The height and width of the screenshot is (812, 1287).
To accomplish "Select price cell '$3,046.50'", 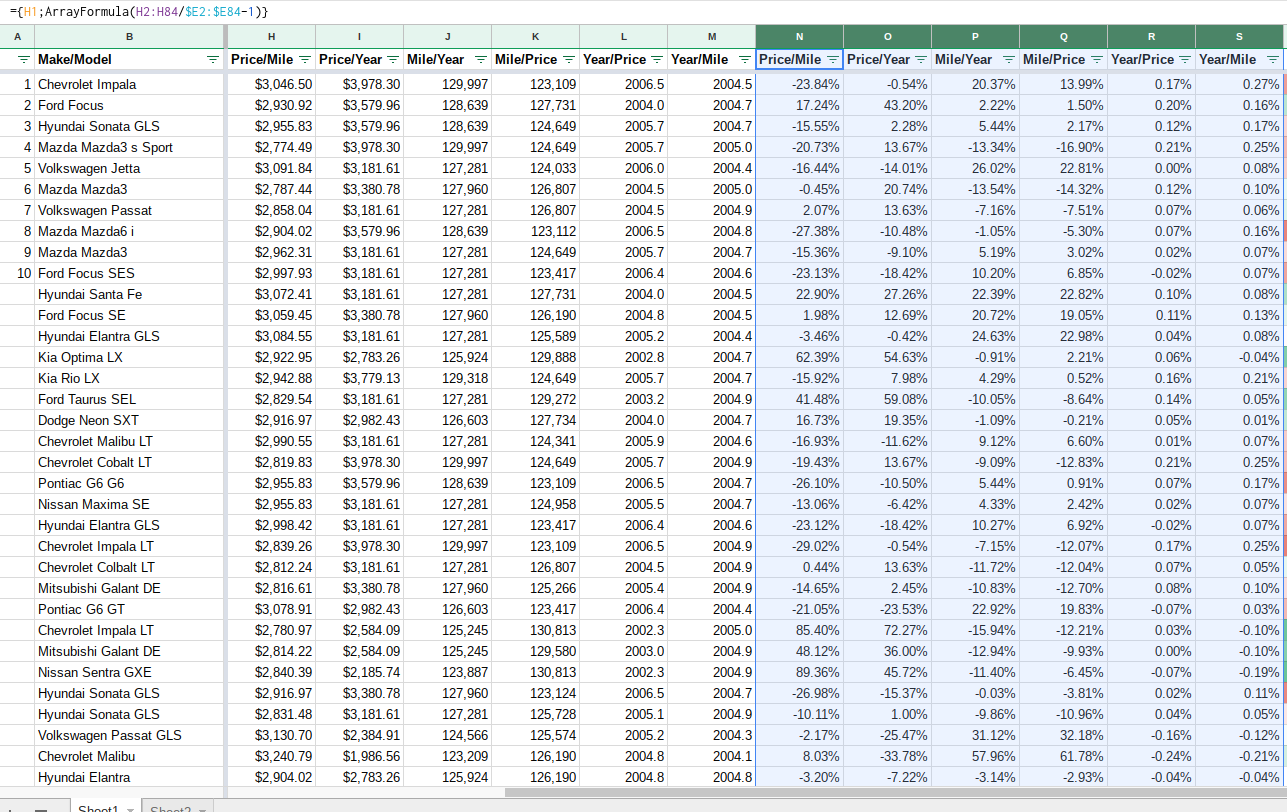I will pos(272,84).
